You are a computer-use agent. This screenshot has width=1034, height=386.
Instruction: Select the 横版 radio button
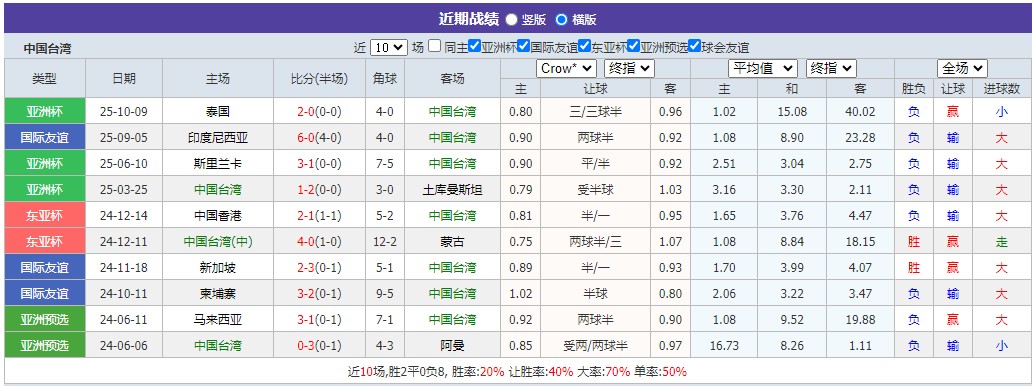[561, 20]
